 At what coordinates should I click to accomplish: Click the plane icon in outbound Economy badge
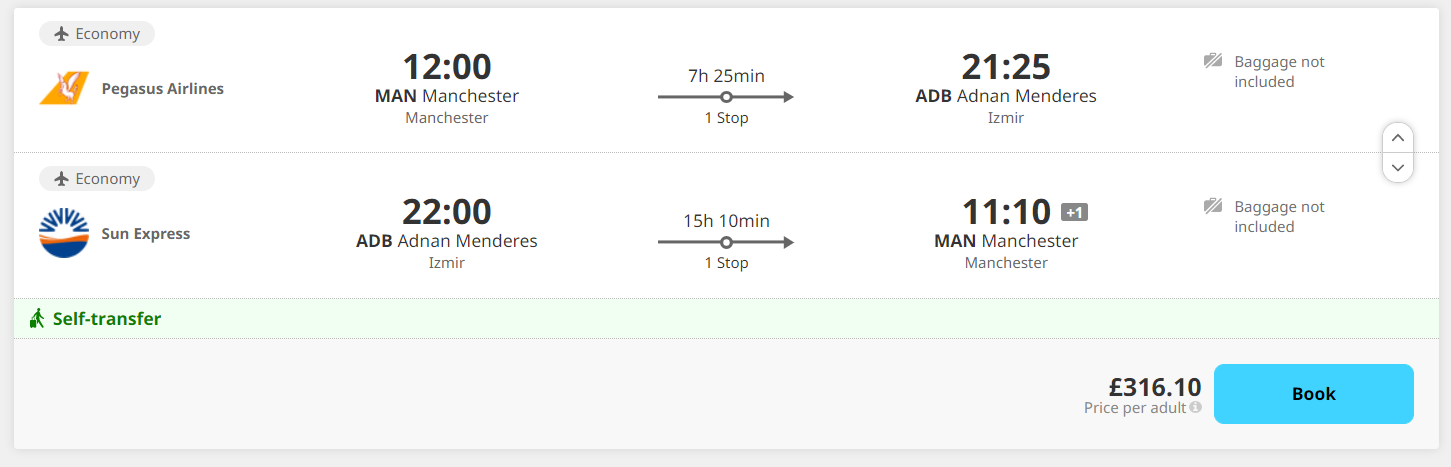pyautogui.click(x=61, y=34)
